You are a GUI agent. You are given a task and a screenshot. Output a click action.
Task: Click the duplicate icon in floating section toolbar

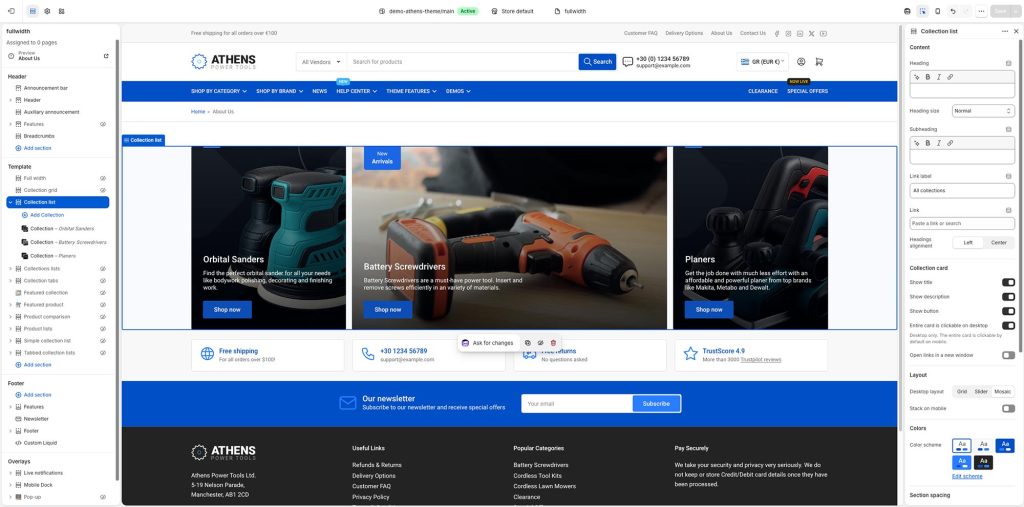(x=528, y=343)
